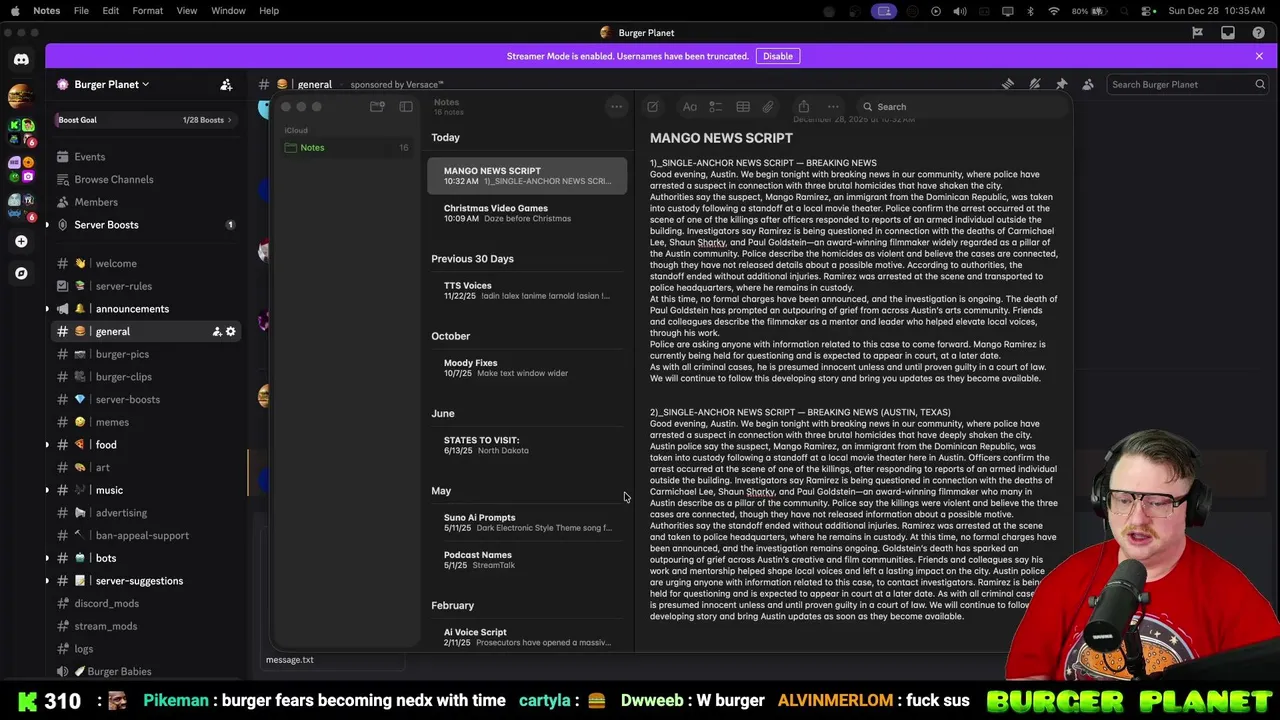Open Discord help icon
This screenshot has width=1280, height=720.
(x=1259, y=33)
